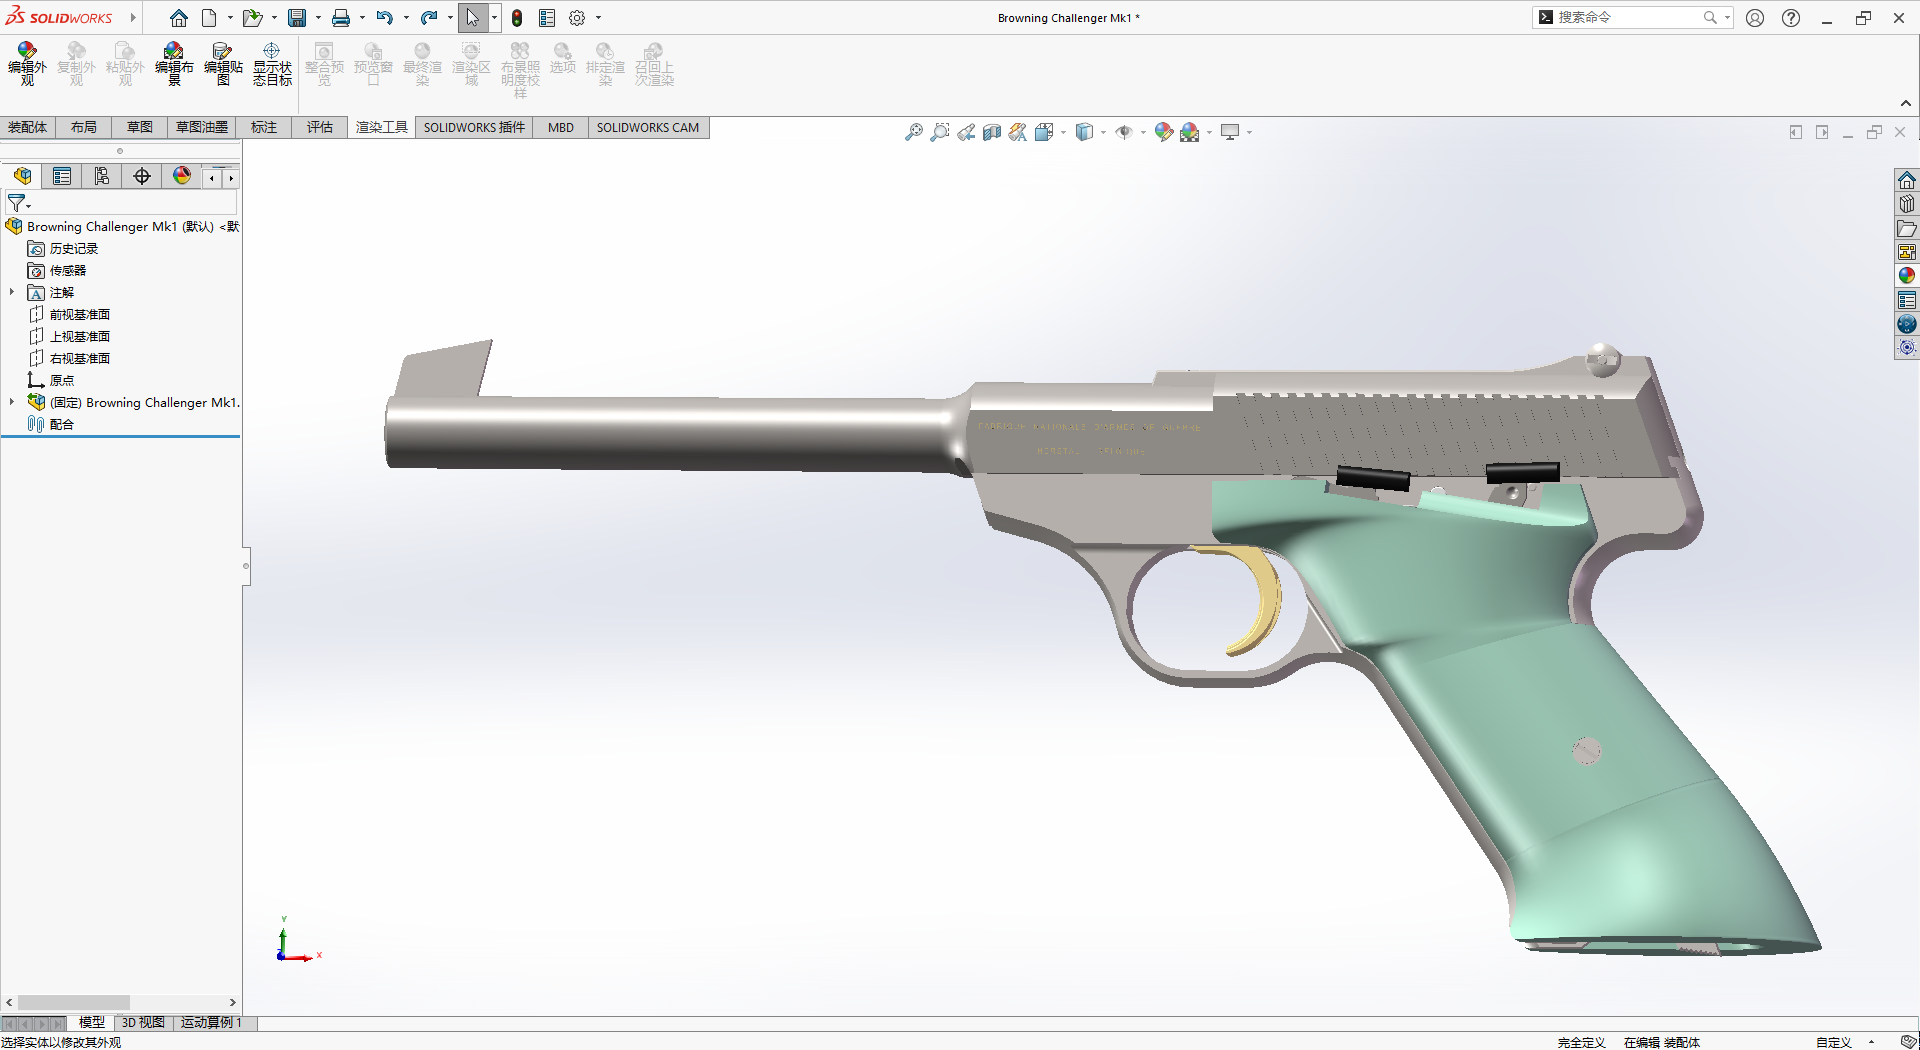Undo the last action
Image resolution: width=1920 pixels, height=1050 pixels.
click(384, 18)
